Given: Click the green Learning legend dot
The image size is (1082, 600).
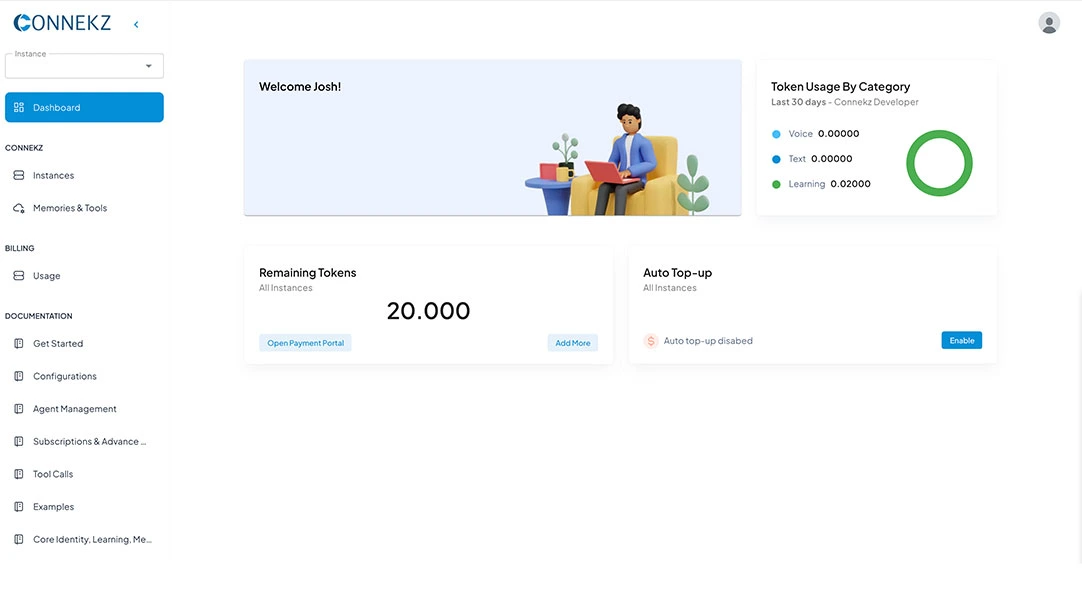Looking at the screenshot, I should 776,184.
